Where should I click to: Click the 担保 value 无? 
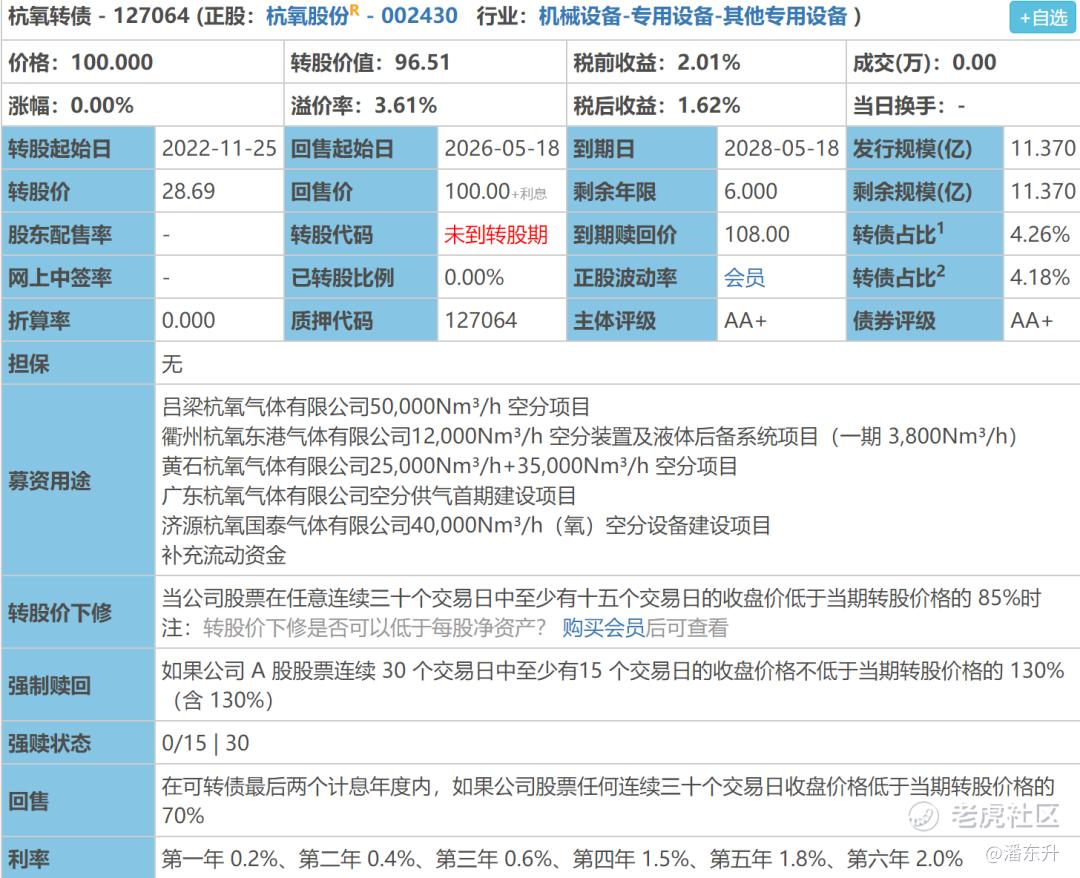pyautogui.click(x=172, y=364)
